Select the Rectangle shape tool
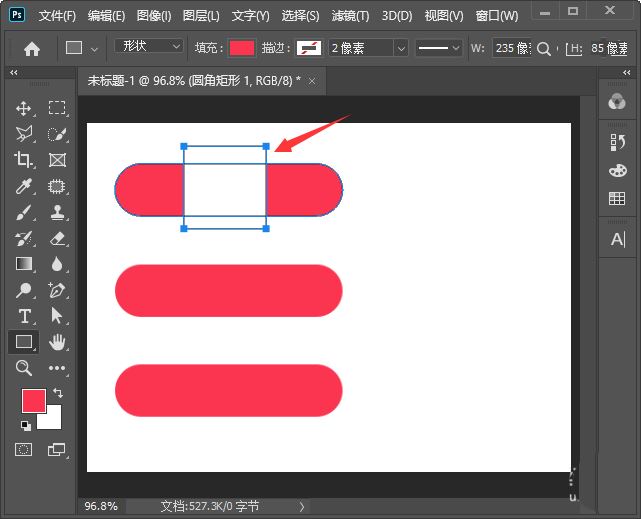Image resolution: width=641 pixels, height=519 pixels. [24, 342]
